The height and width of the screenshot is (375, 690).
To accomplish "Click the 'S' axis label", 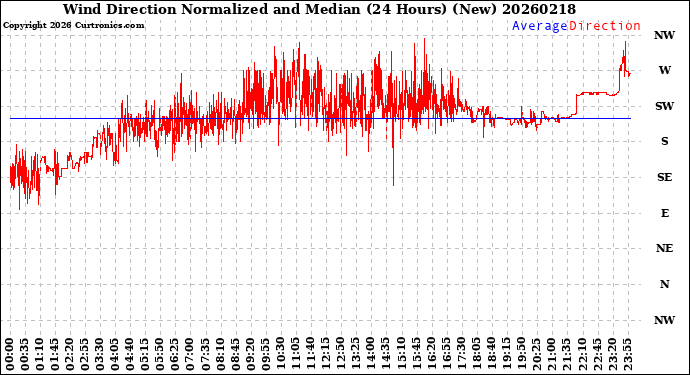I will 664,141.
